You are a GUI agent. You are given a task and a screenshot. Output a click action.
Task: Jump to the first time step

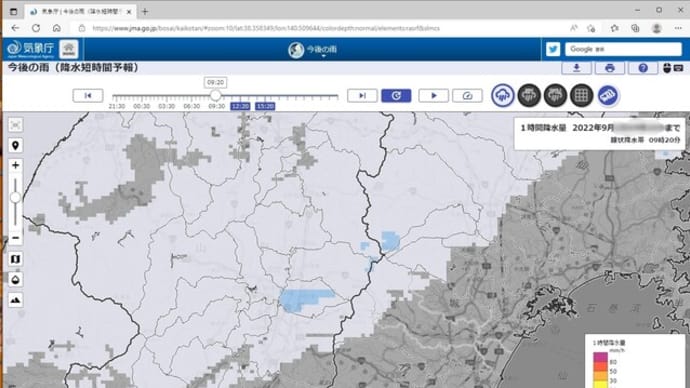pyautogui.click(x=88, y=95)
